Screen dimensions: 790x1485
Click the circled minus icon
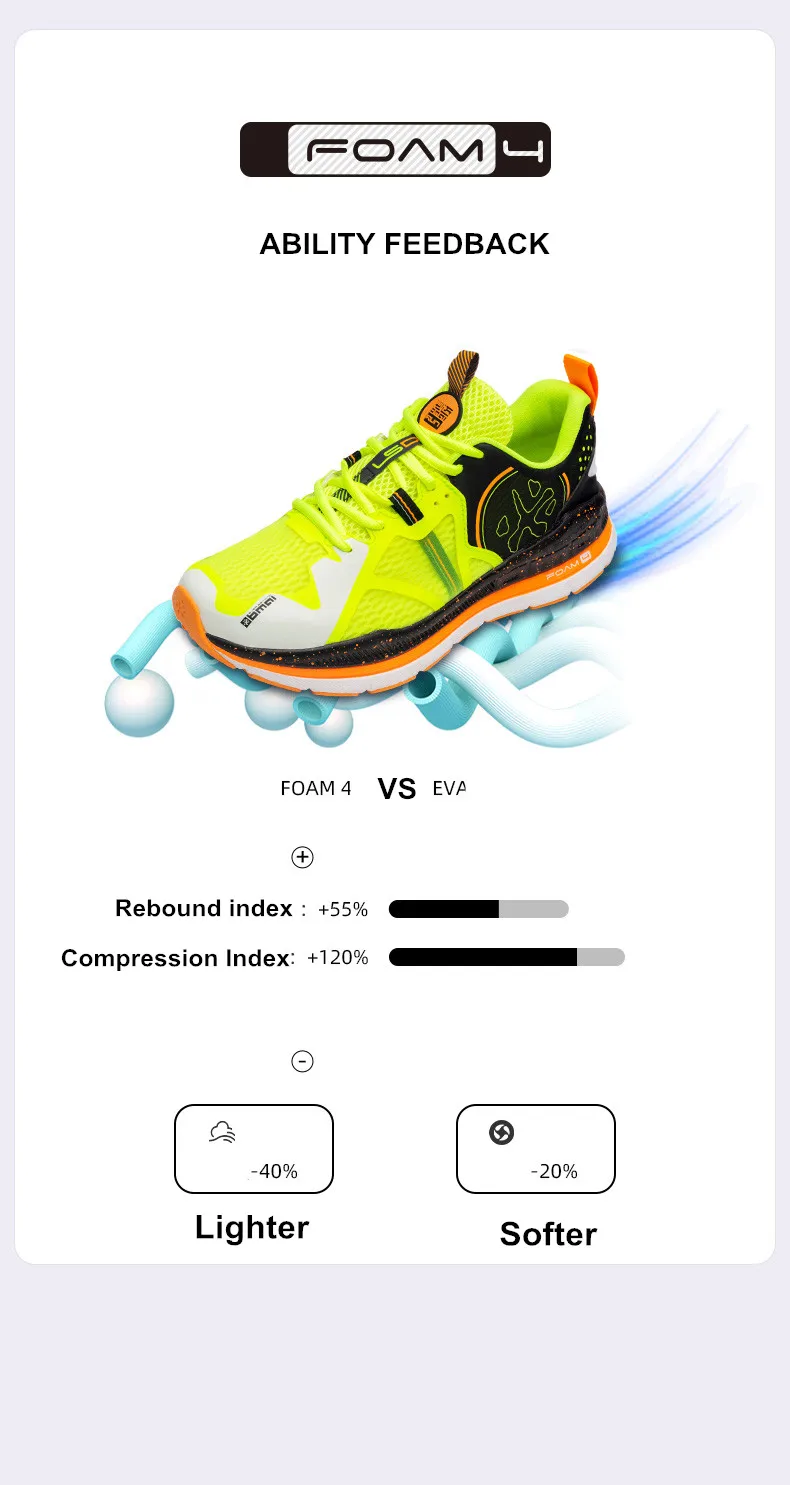click(302, 1061)
